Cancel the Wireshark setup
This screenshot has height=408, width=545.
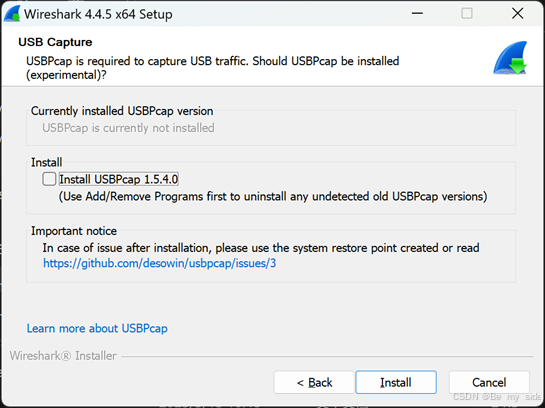click(x=489, y=382)
